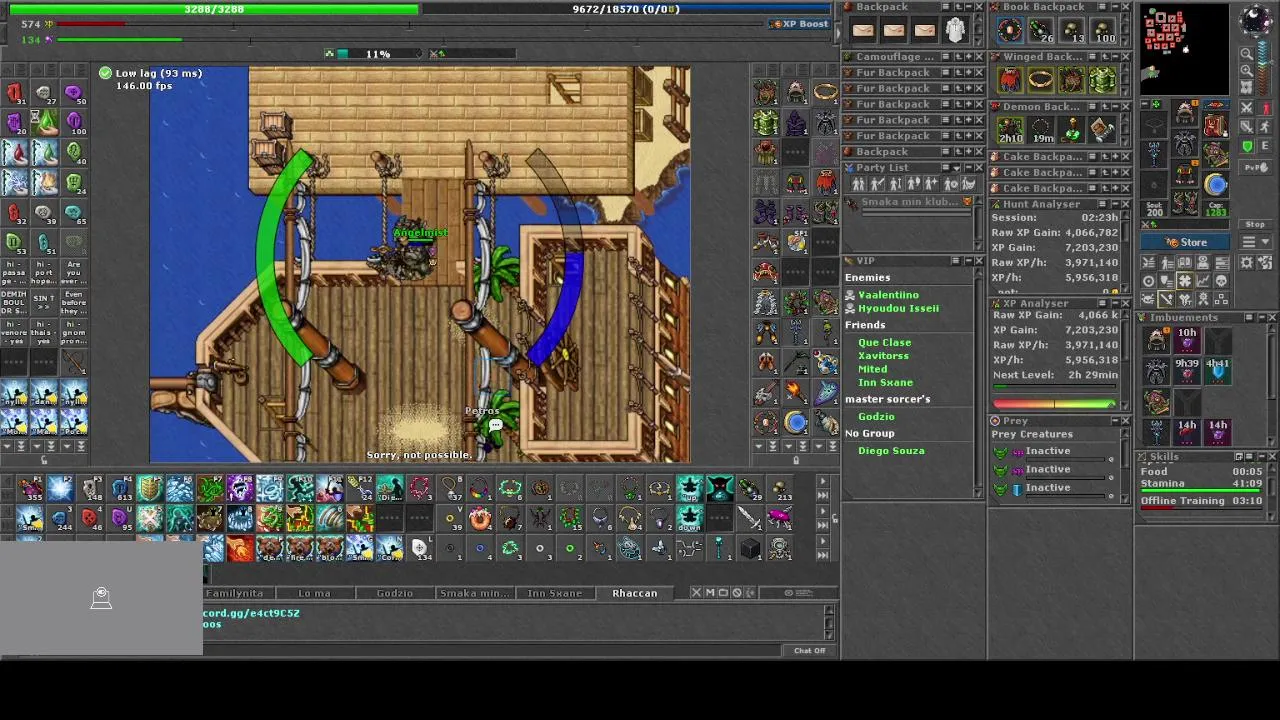Click the puzzle-piece Imbuements tracker icon

click(x=1185, y=281)
